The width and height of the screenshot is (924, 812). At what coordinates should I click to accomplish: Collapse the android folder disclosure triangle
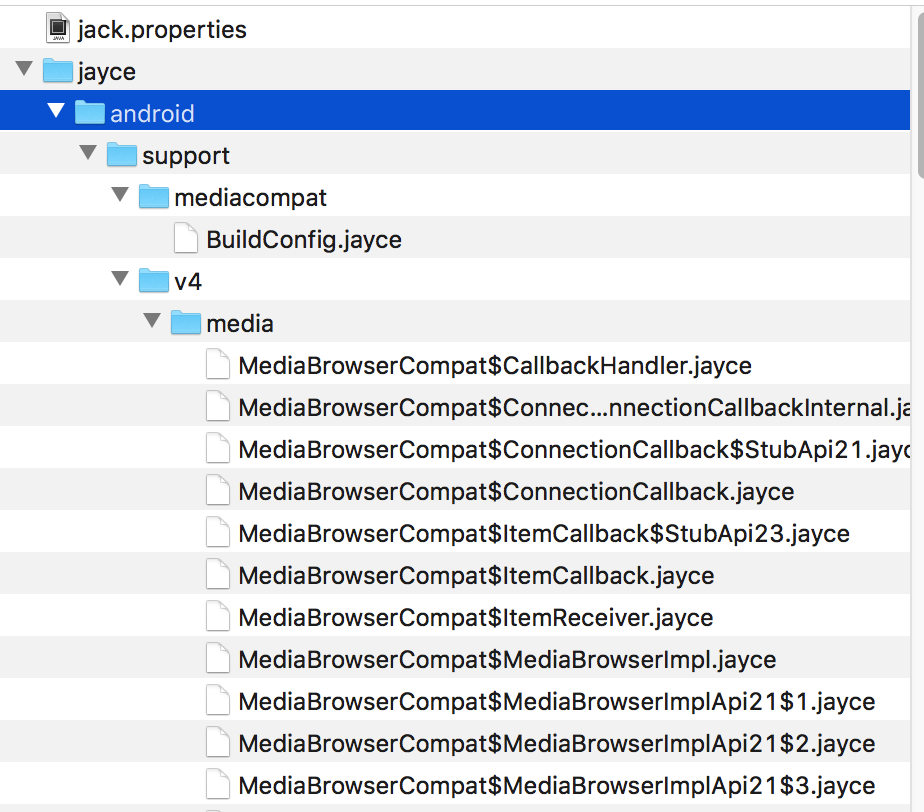coord(56,112)
